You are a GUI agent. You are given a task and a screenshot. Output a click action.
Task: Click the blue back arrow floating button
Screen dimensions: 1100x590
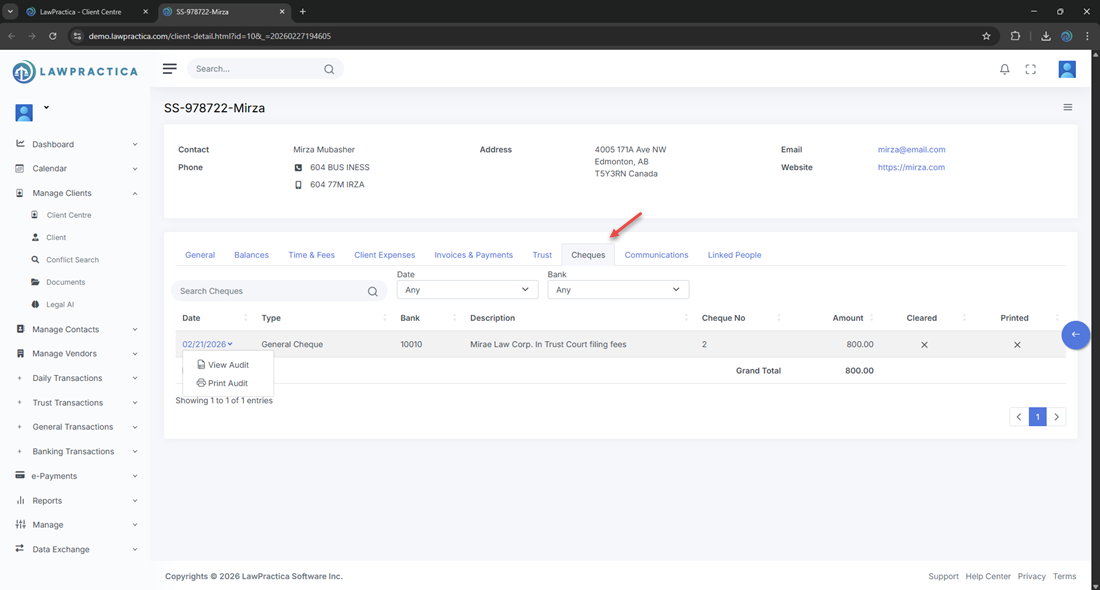[1075, 334]
